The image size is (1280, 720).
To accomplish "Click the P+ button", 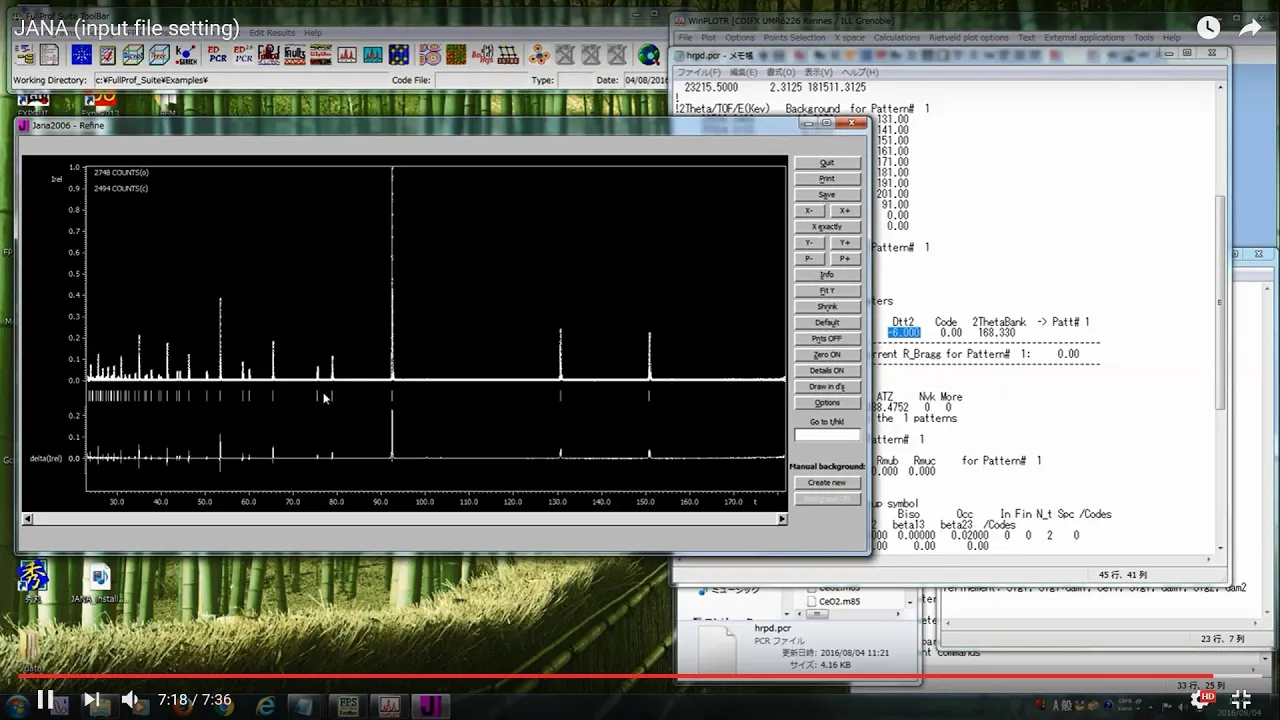I will point(845,259).
